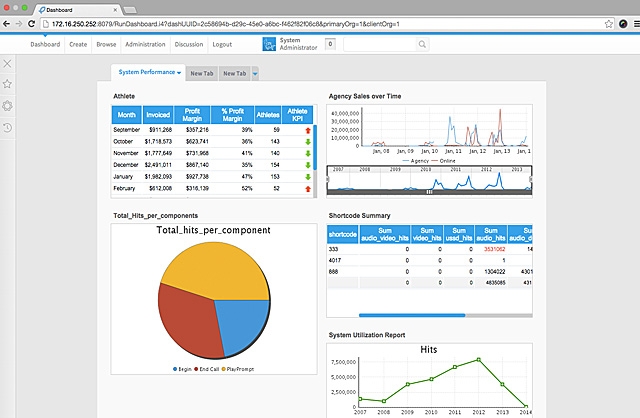Image resolution: width=640 pixels, height=418 pixels.
Task: Open the Administration menu
Action: tap(146, 44)
